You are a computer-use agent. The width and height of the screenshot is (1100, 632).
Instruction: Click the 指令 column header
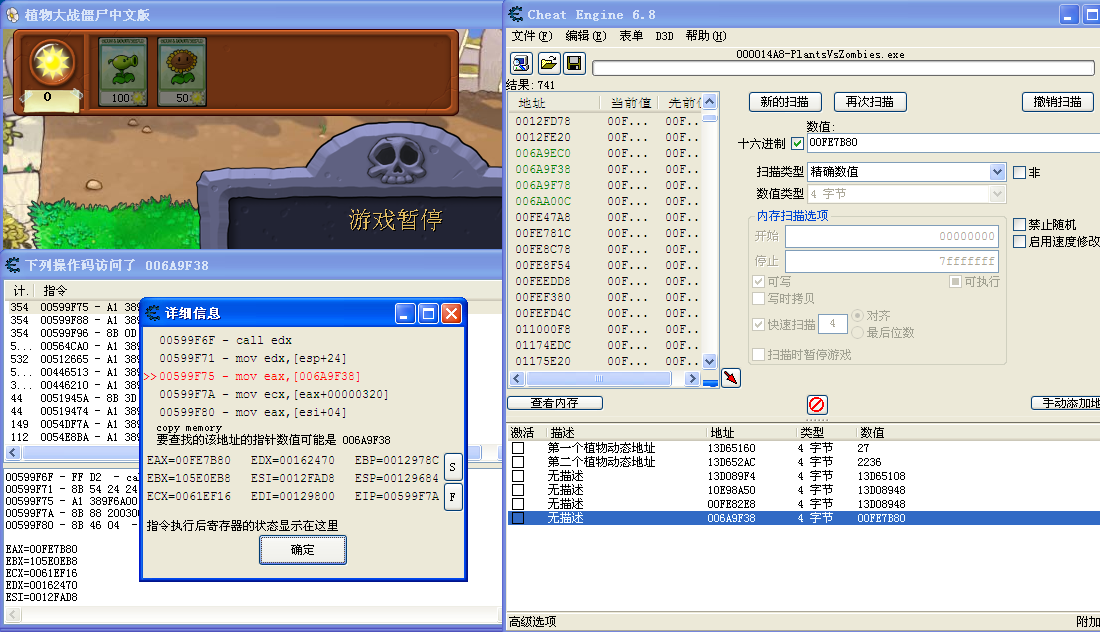coord(55,290)
